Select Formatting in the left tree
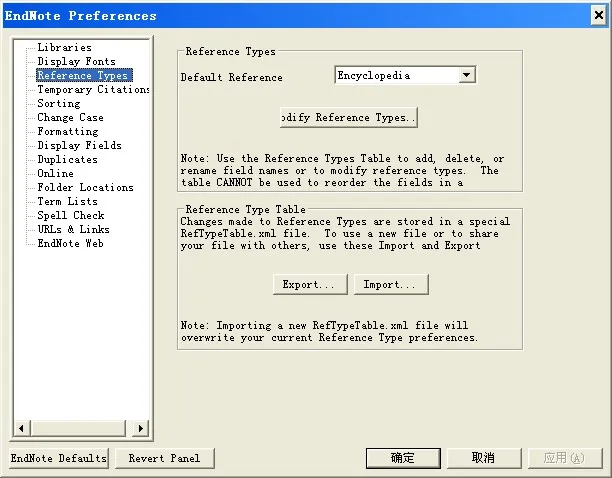The width and height of the screenshot is (612, 478). [68, 131]
